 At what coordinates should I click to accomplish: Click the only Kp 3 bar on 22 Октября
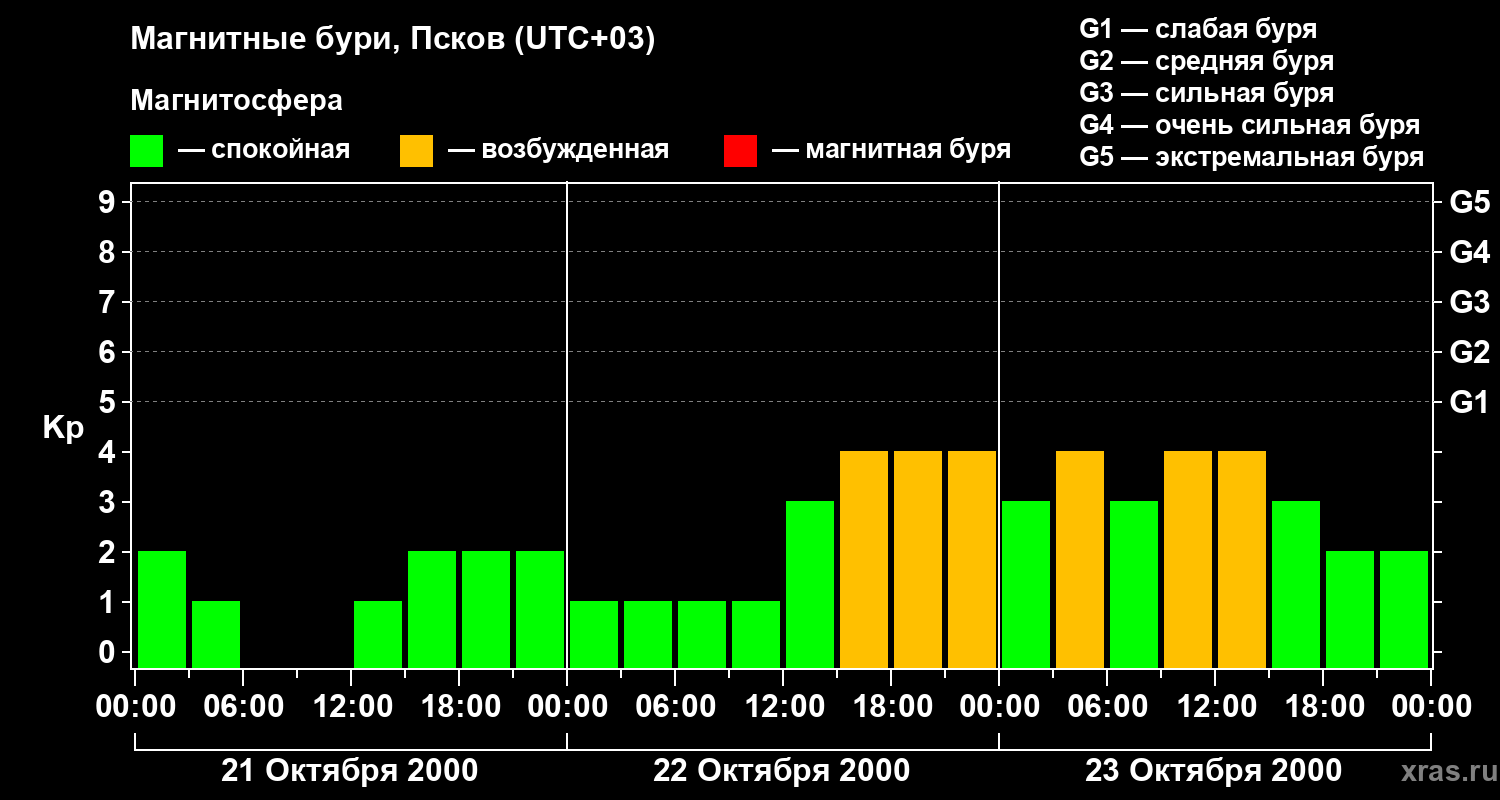coord(810,584)
